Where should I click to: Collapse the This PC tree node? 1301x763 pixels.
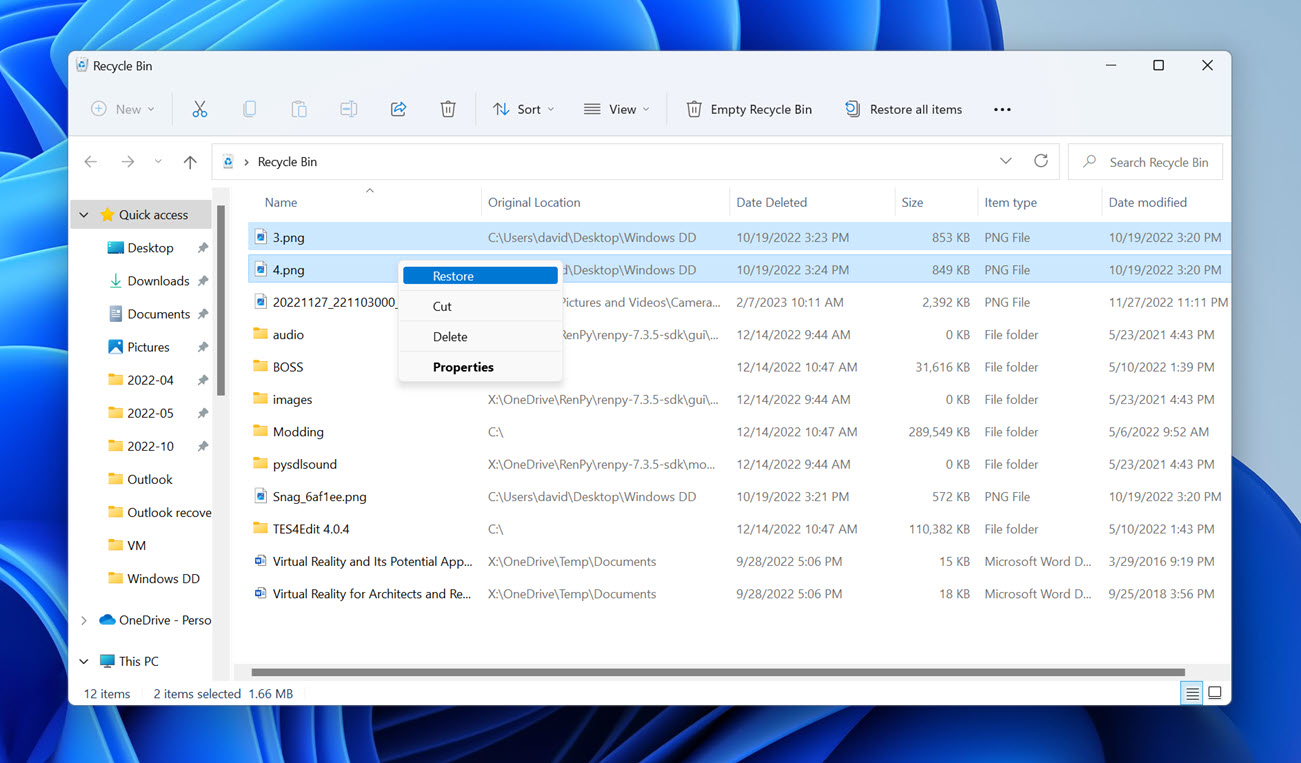coord(84,661)
